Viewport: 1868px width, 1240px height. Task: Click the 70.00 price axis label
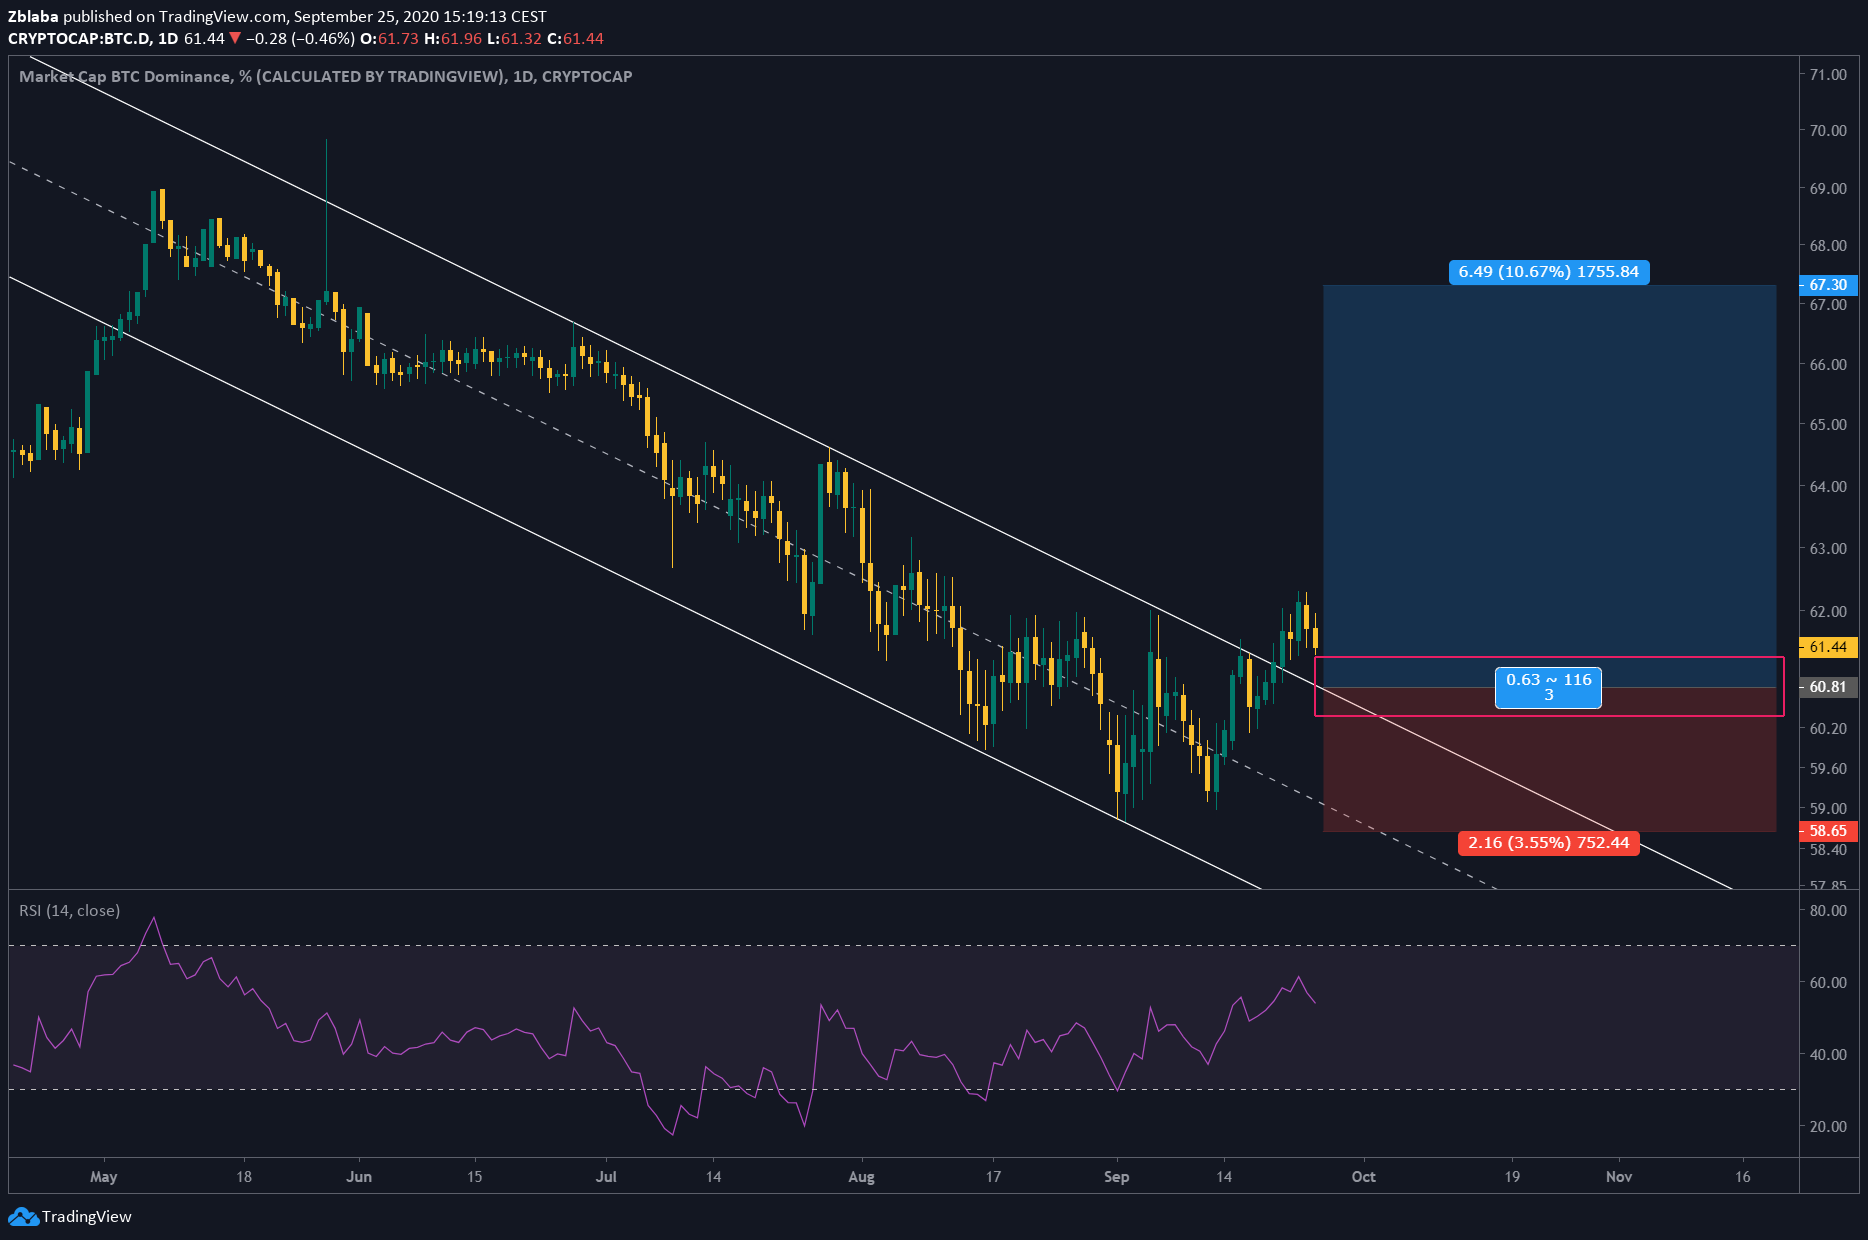1828,130
